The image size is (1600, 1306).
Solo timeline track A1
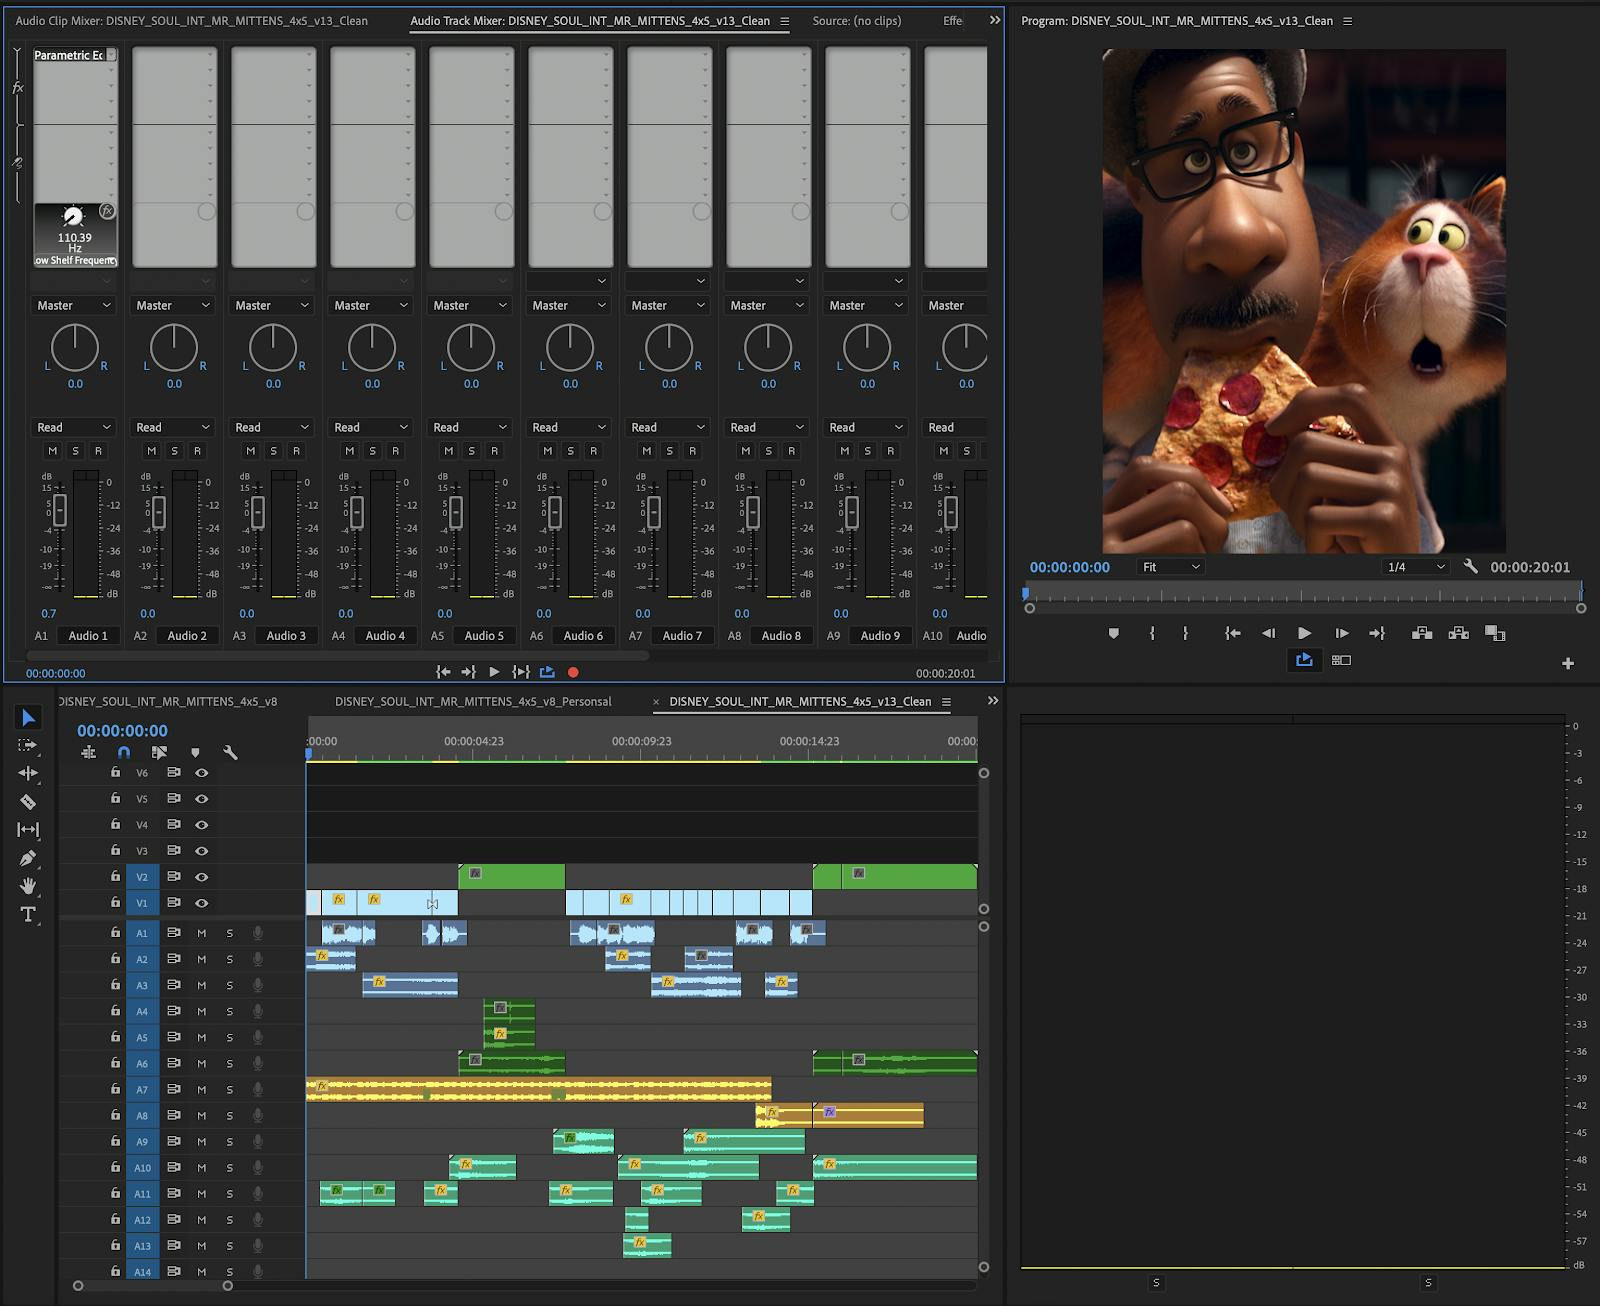pos(229,933)
